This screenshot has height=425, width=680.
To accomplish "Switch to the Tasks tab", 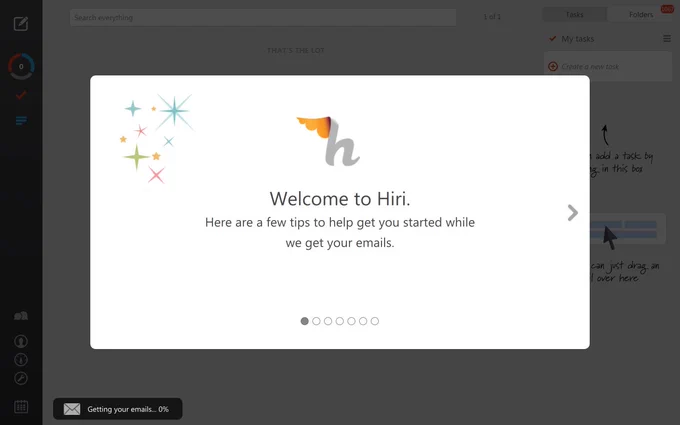I will point(575,15).
